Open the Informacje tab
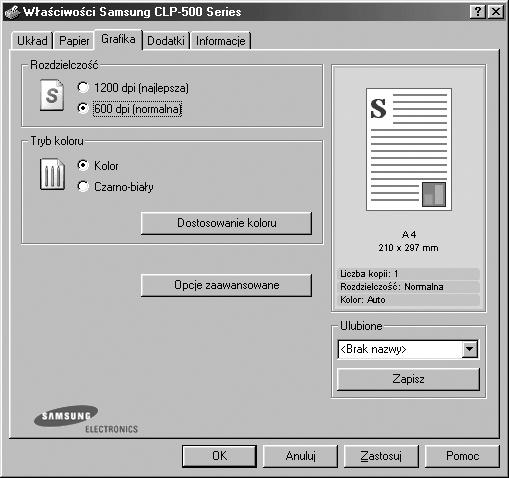509x478 pixels. 220,41
